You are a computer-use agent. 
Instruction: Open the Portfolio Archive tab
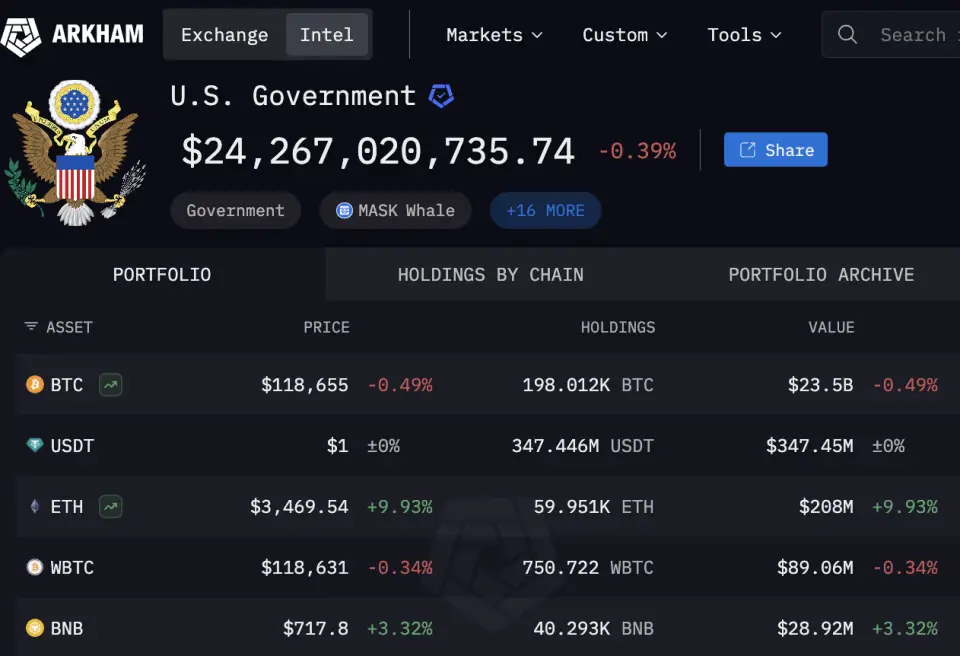(821, 274)
